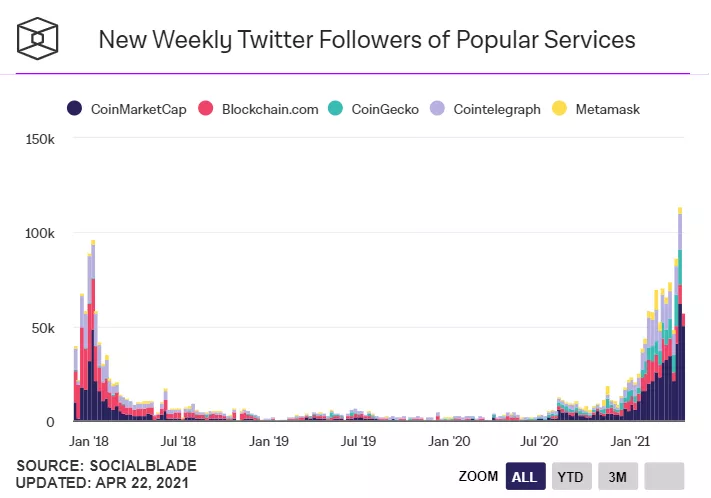Click the chart title text
The height and width of the screenshot is (498, 711).
[367, 39]
